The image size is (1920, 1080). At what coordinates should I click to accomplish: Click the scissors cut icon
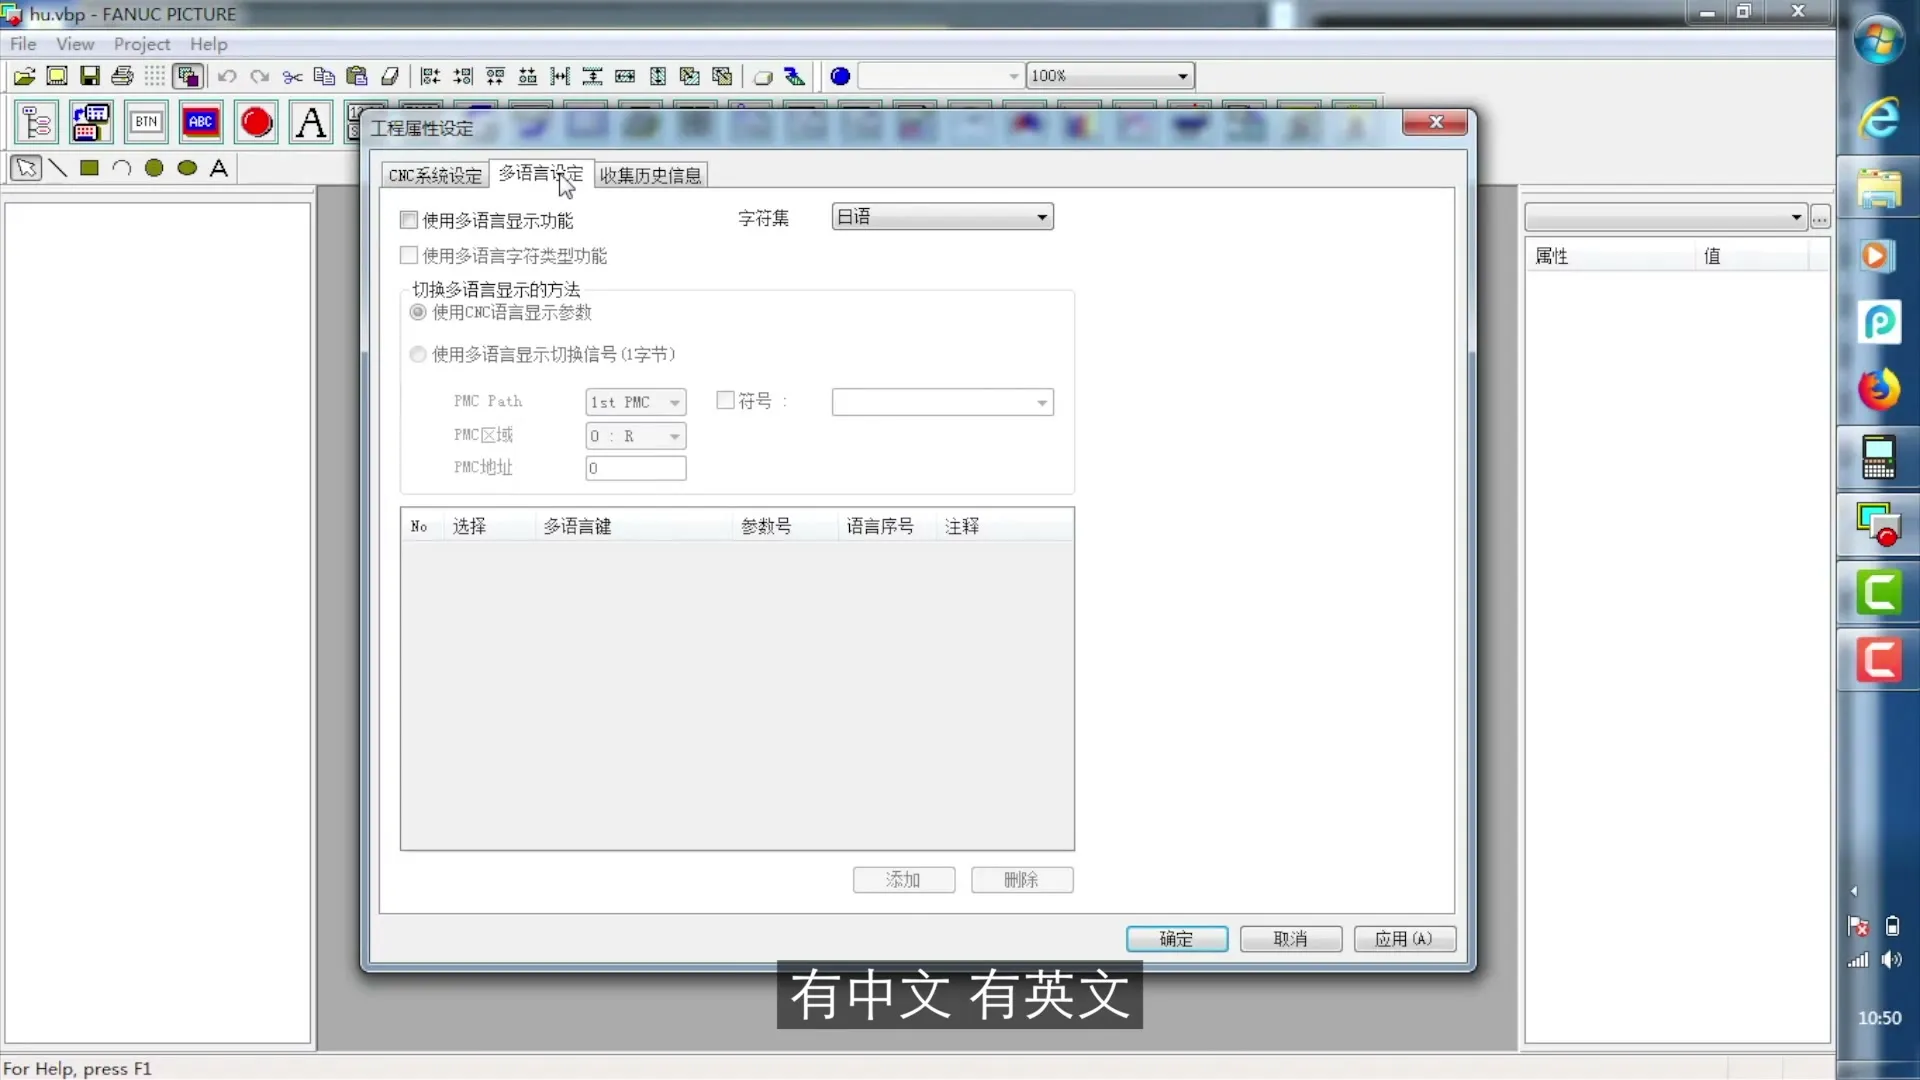292,76
